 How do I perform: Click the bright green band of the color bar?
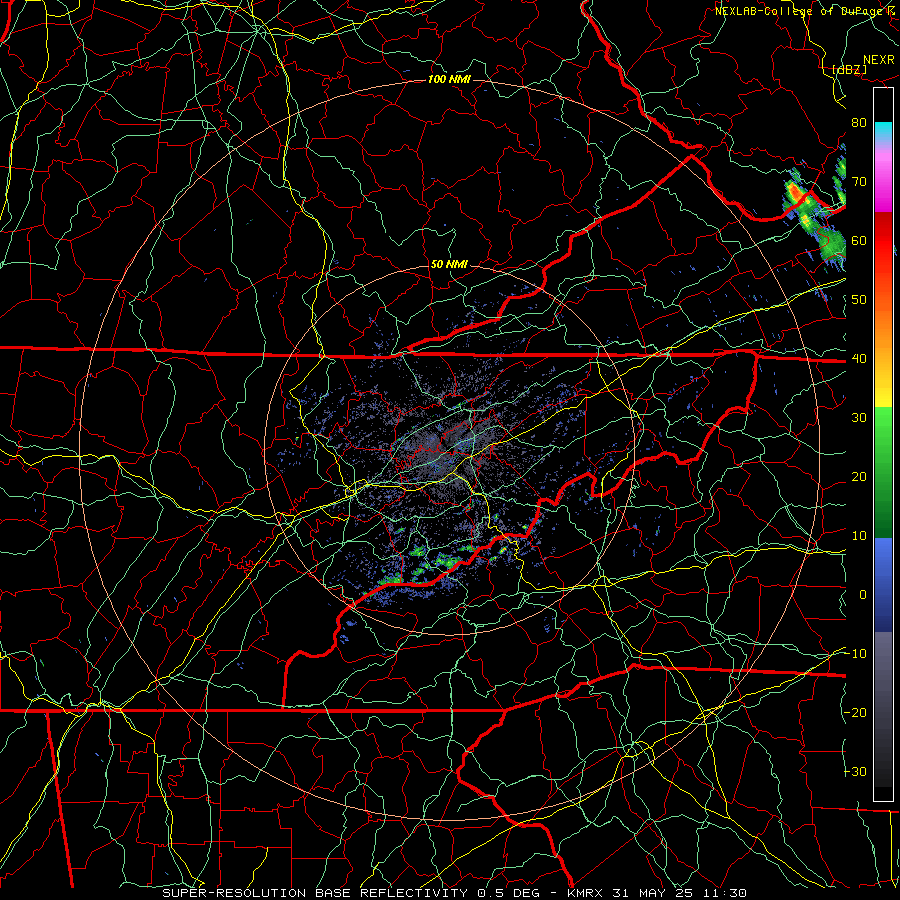click(883, 436)
